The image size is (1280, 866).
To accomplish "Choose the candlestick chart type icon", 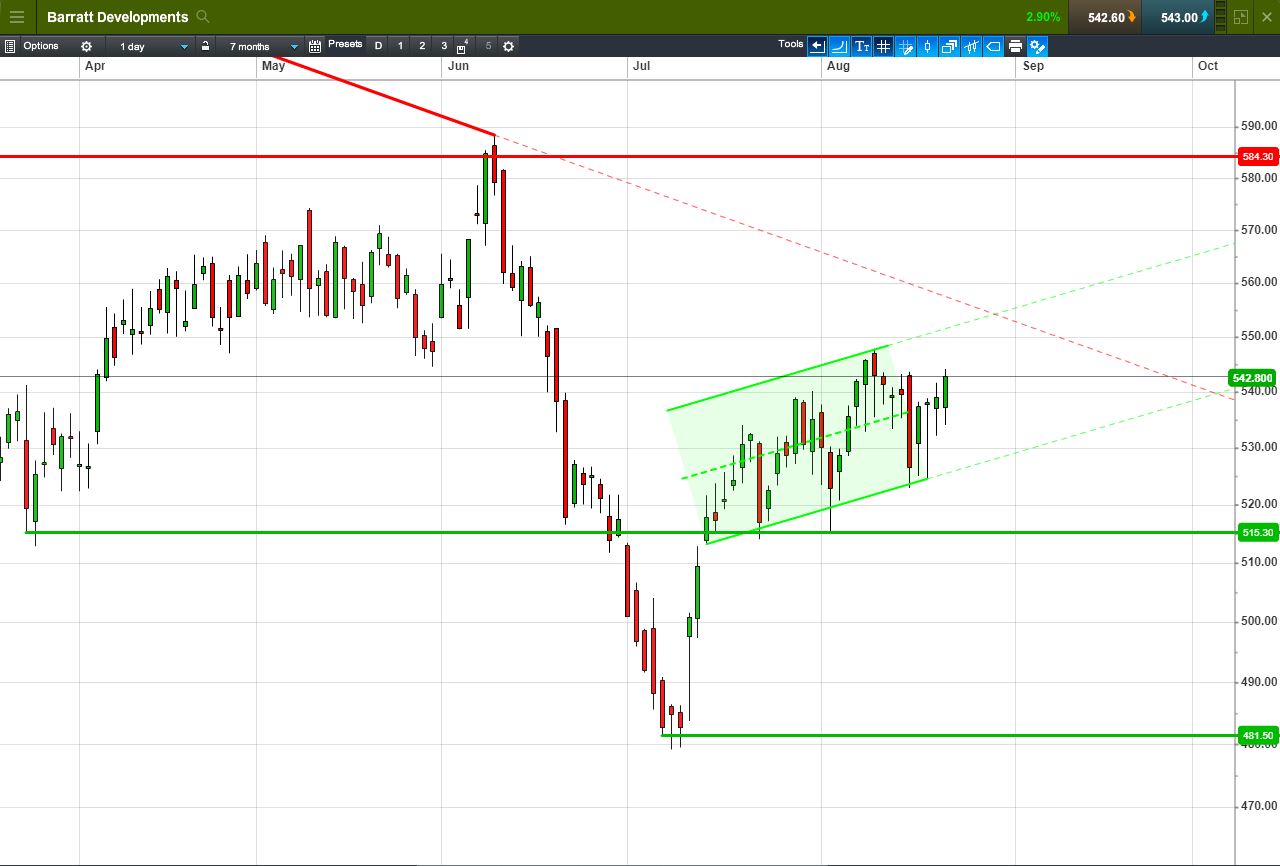I will (x=927, y=46).
